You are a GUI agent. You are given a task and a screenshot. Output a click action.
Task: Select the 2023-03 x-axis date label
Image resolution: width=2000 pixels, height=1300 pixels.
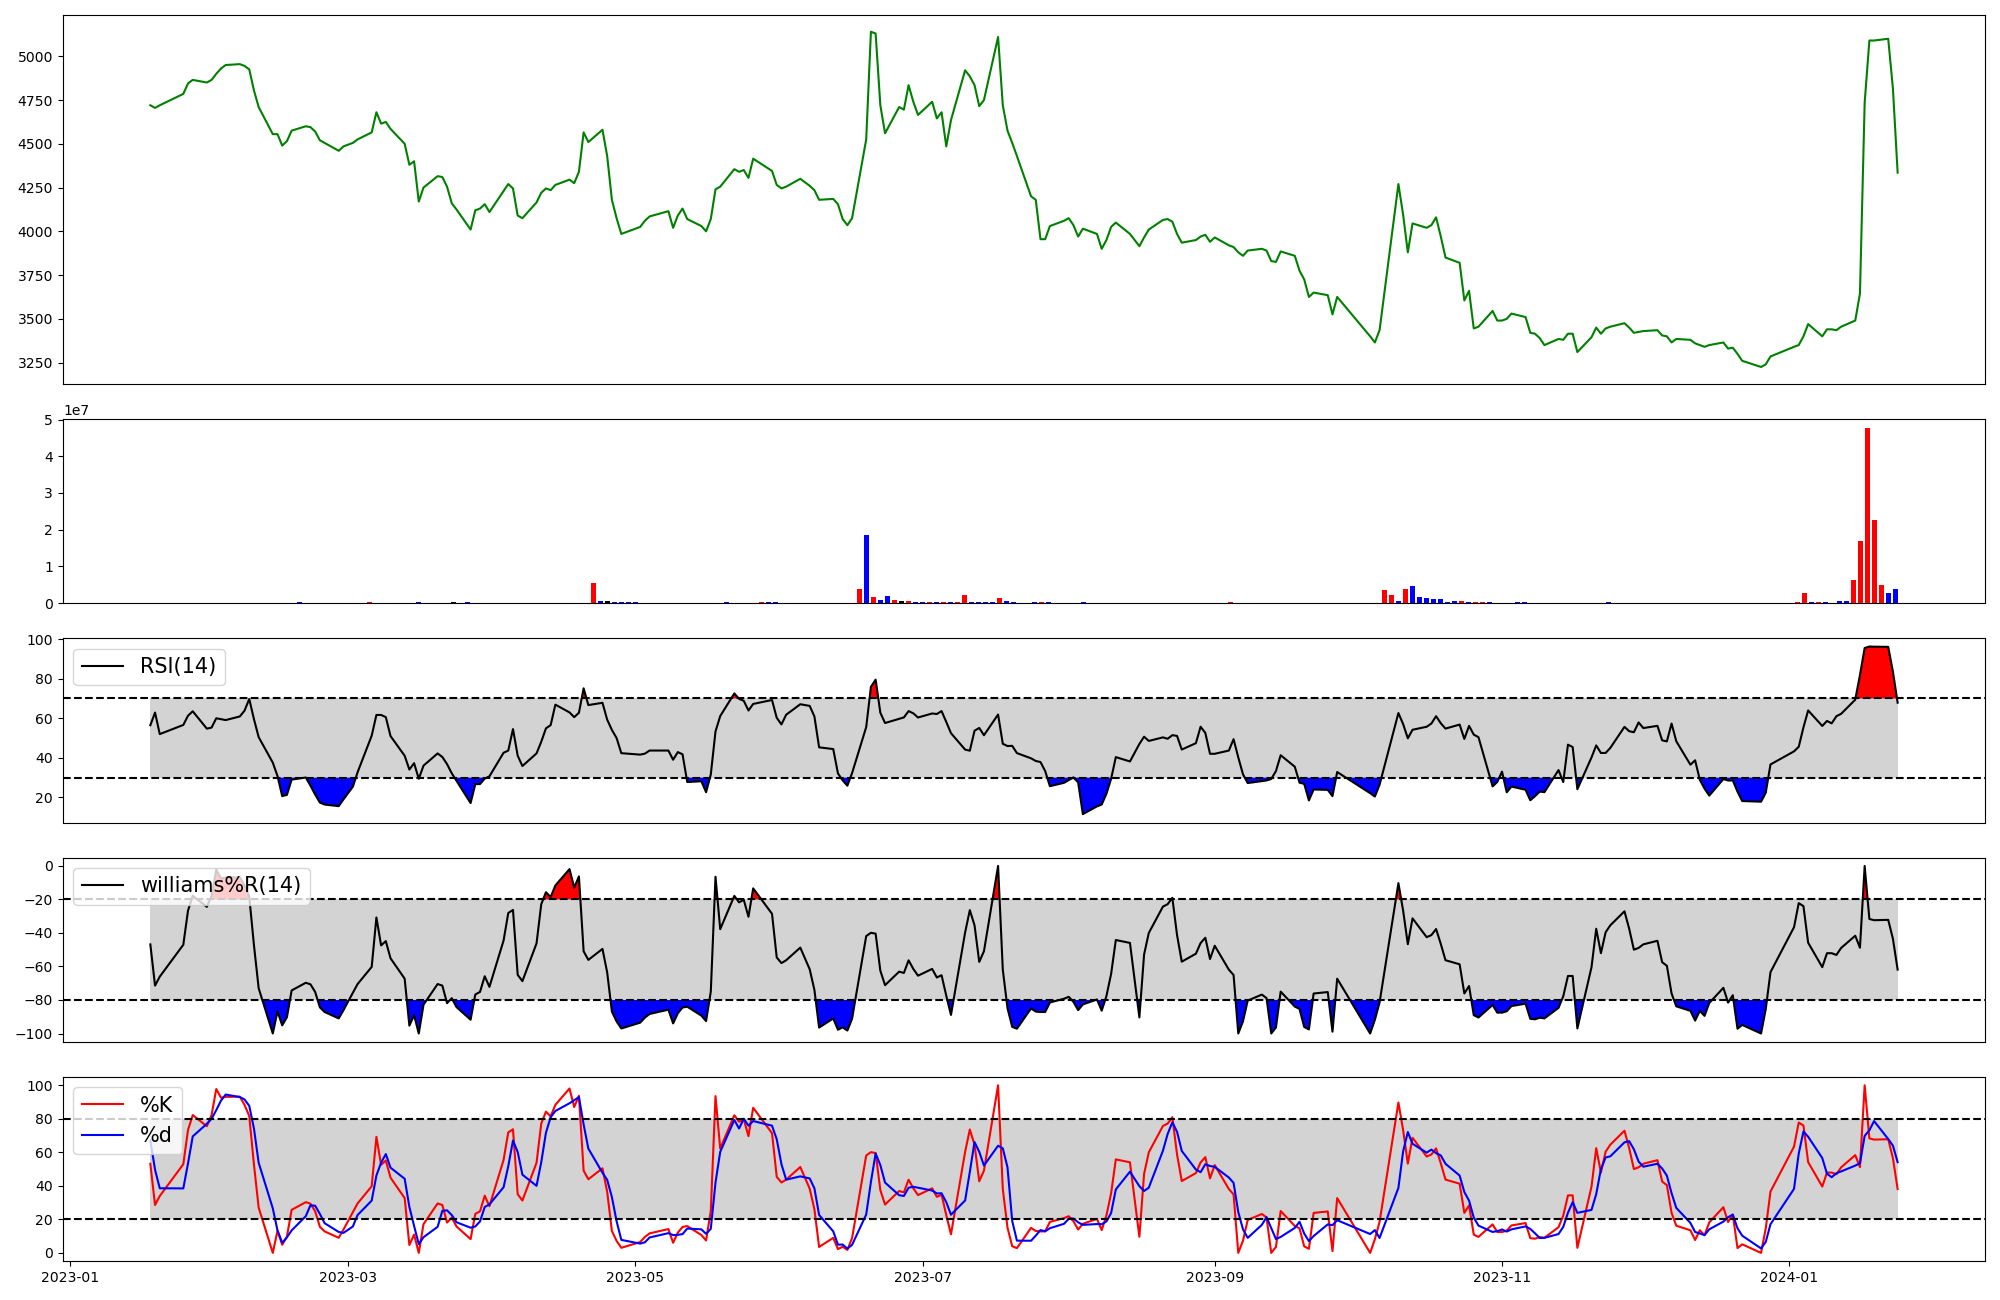pyautogui.click(x=348, y=1276)
